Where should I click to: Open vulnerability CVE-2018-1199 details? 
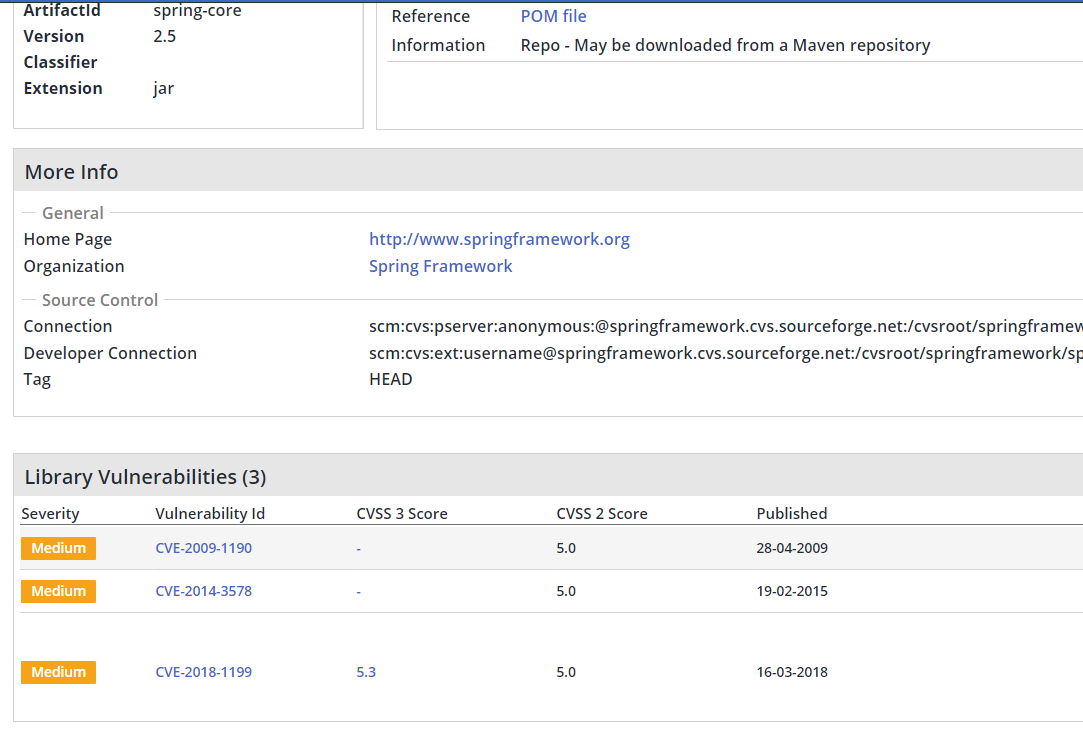click(203, 672)
